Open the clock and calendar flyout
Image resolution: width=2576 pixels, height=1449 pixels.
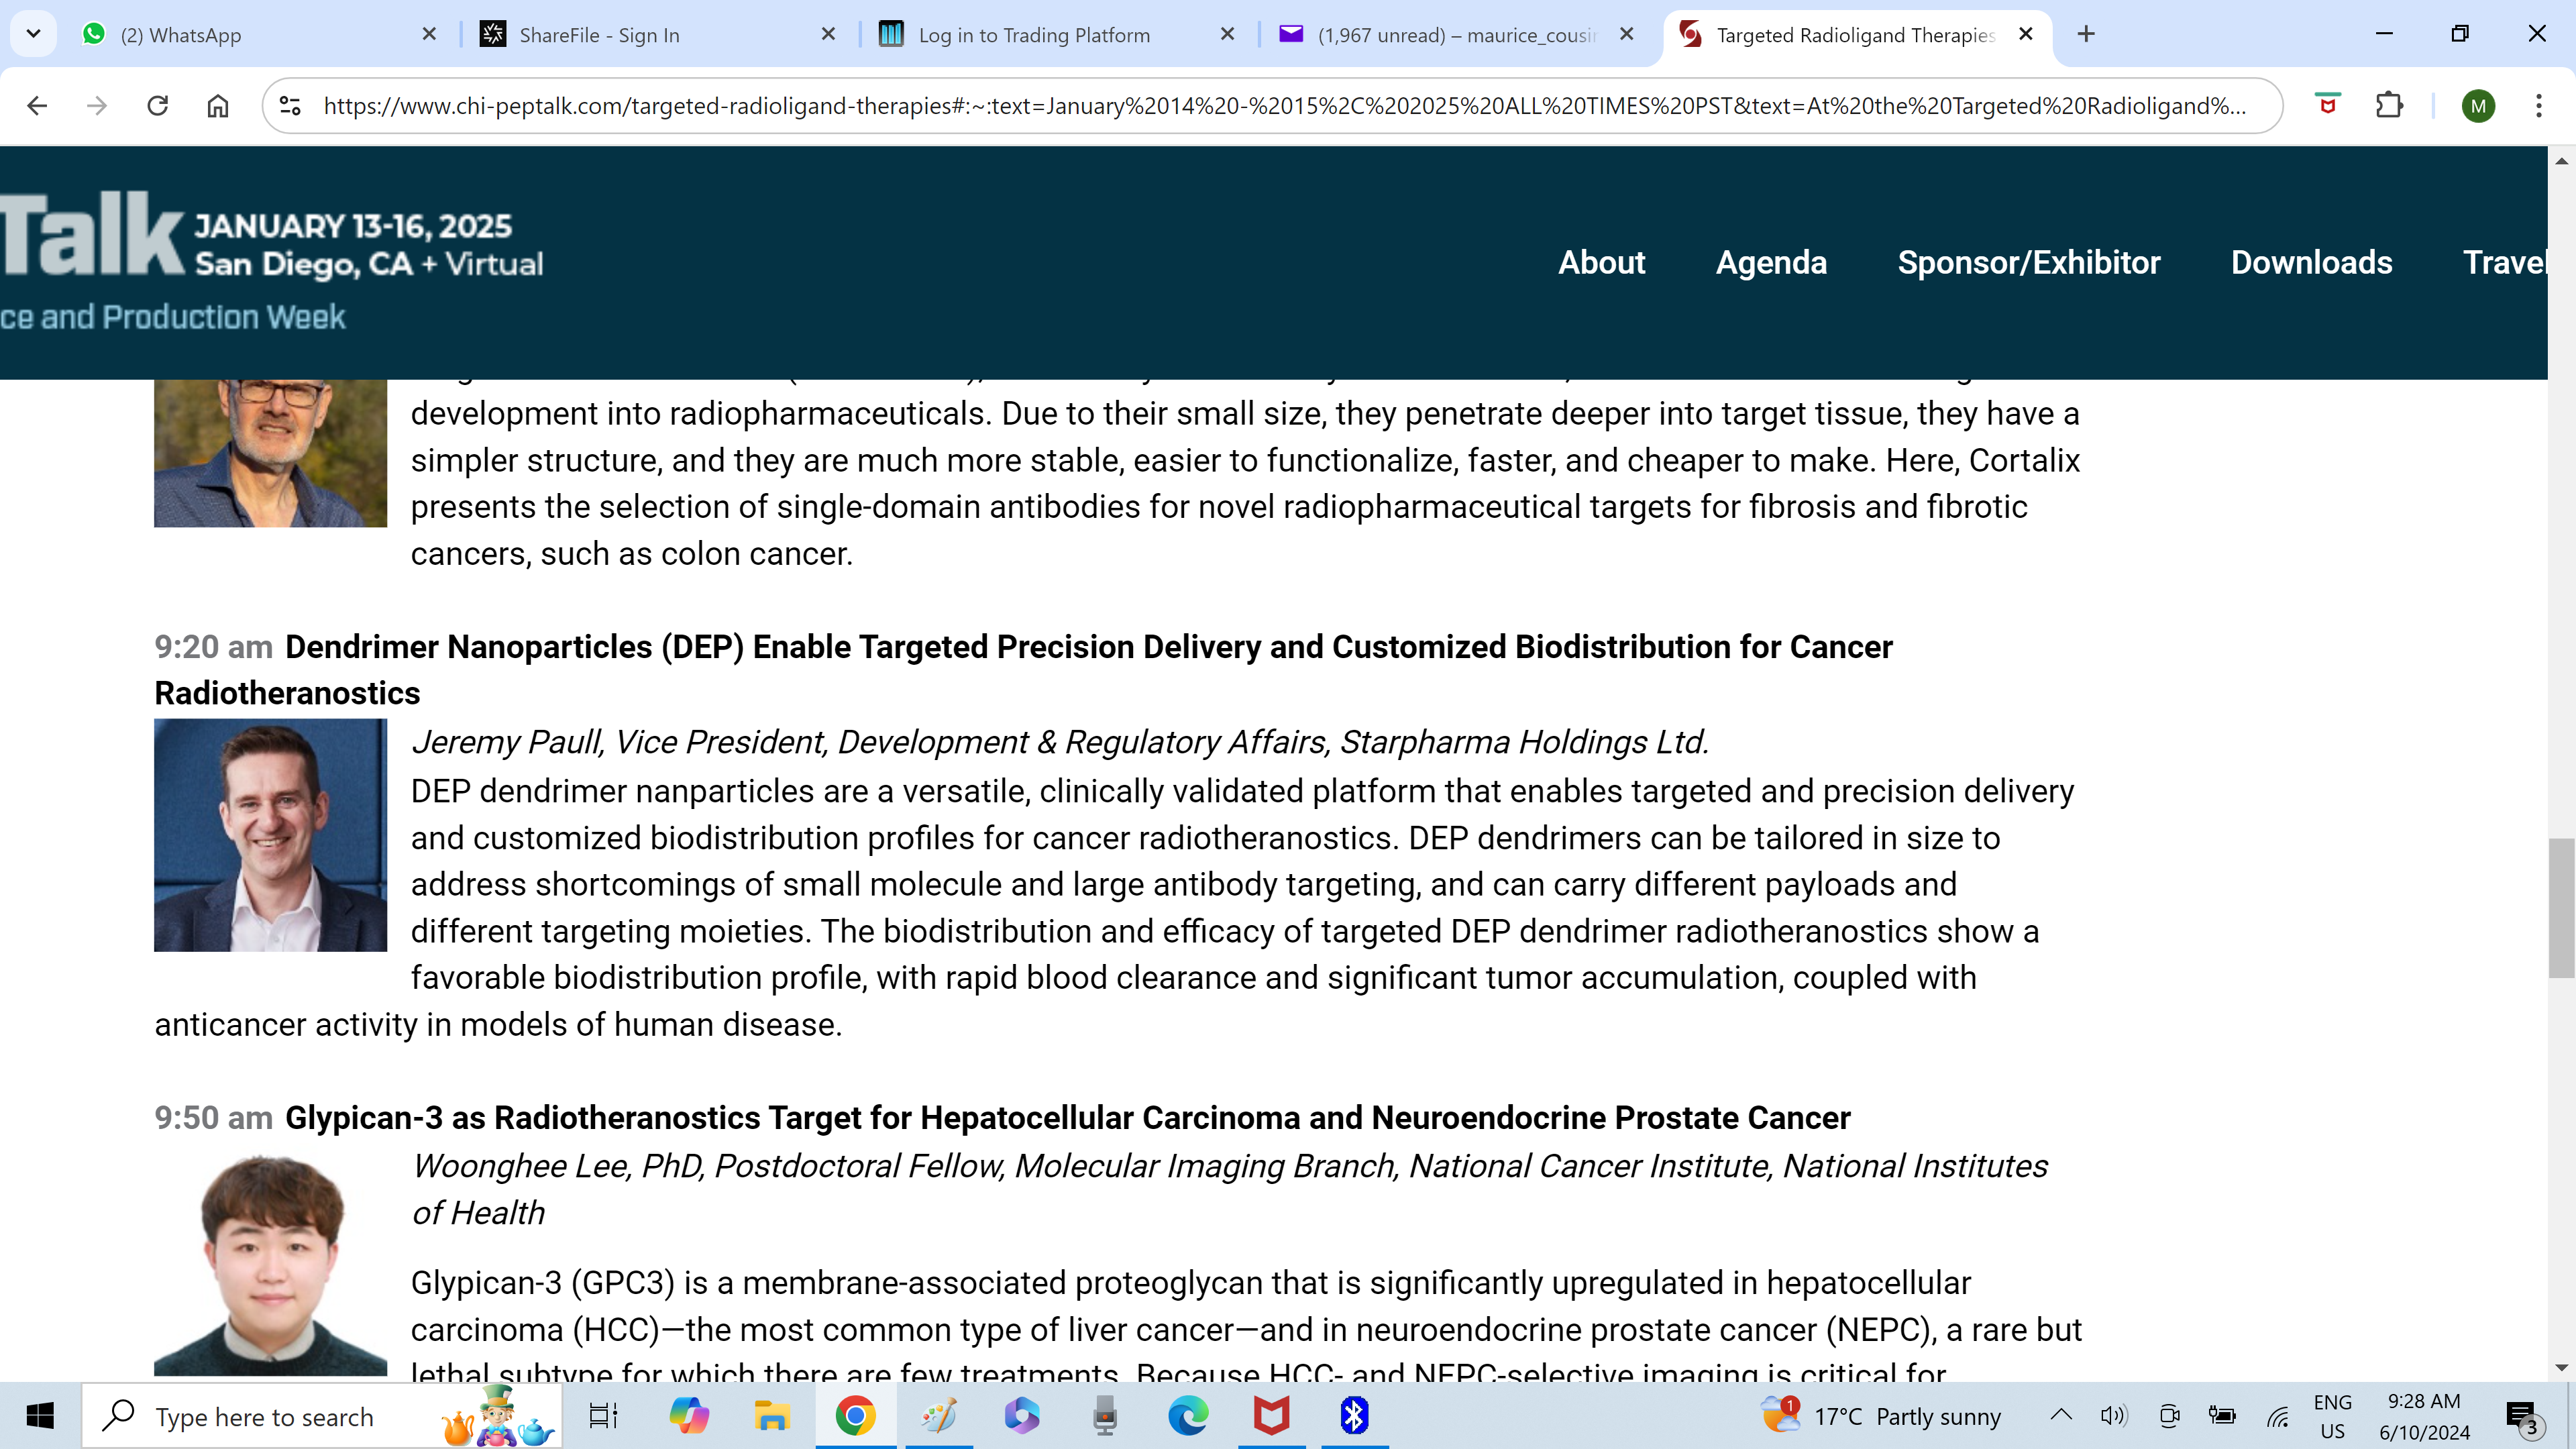2424,1416
